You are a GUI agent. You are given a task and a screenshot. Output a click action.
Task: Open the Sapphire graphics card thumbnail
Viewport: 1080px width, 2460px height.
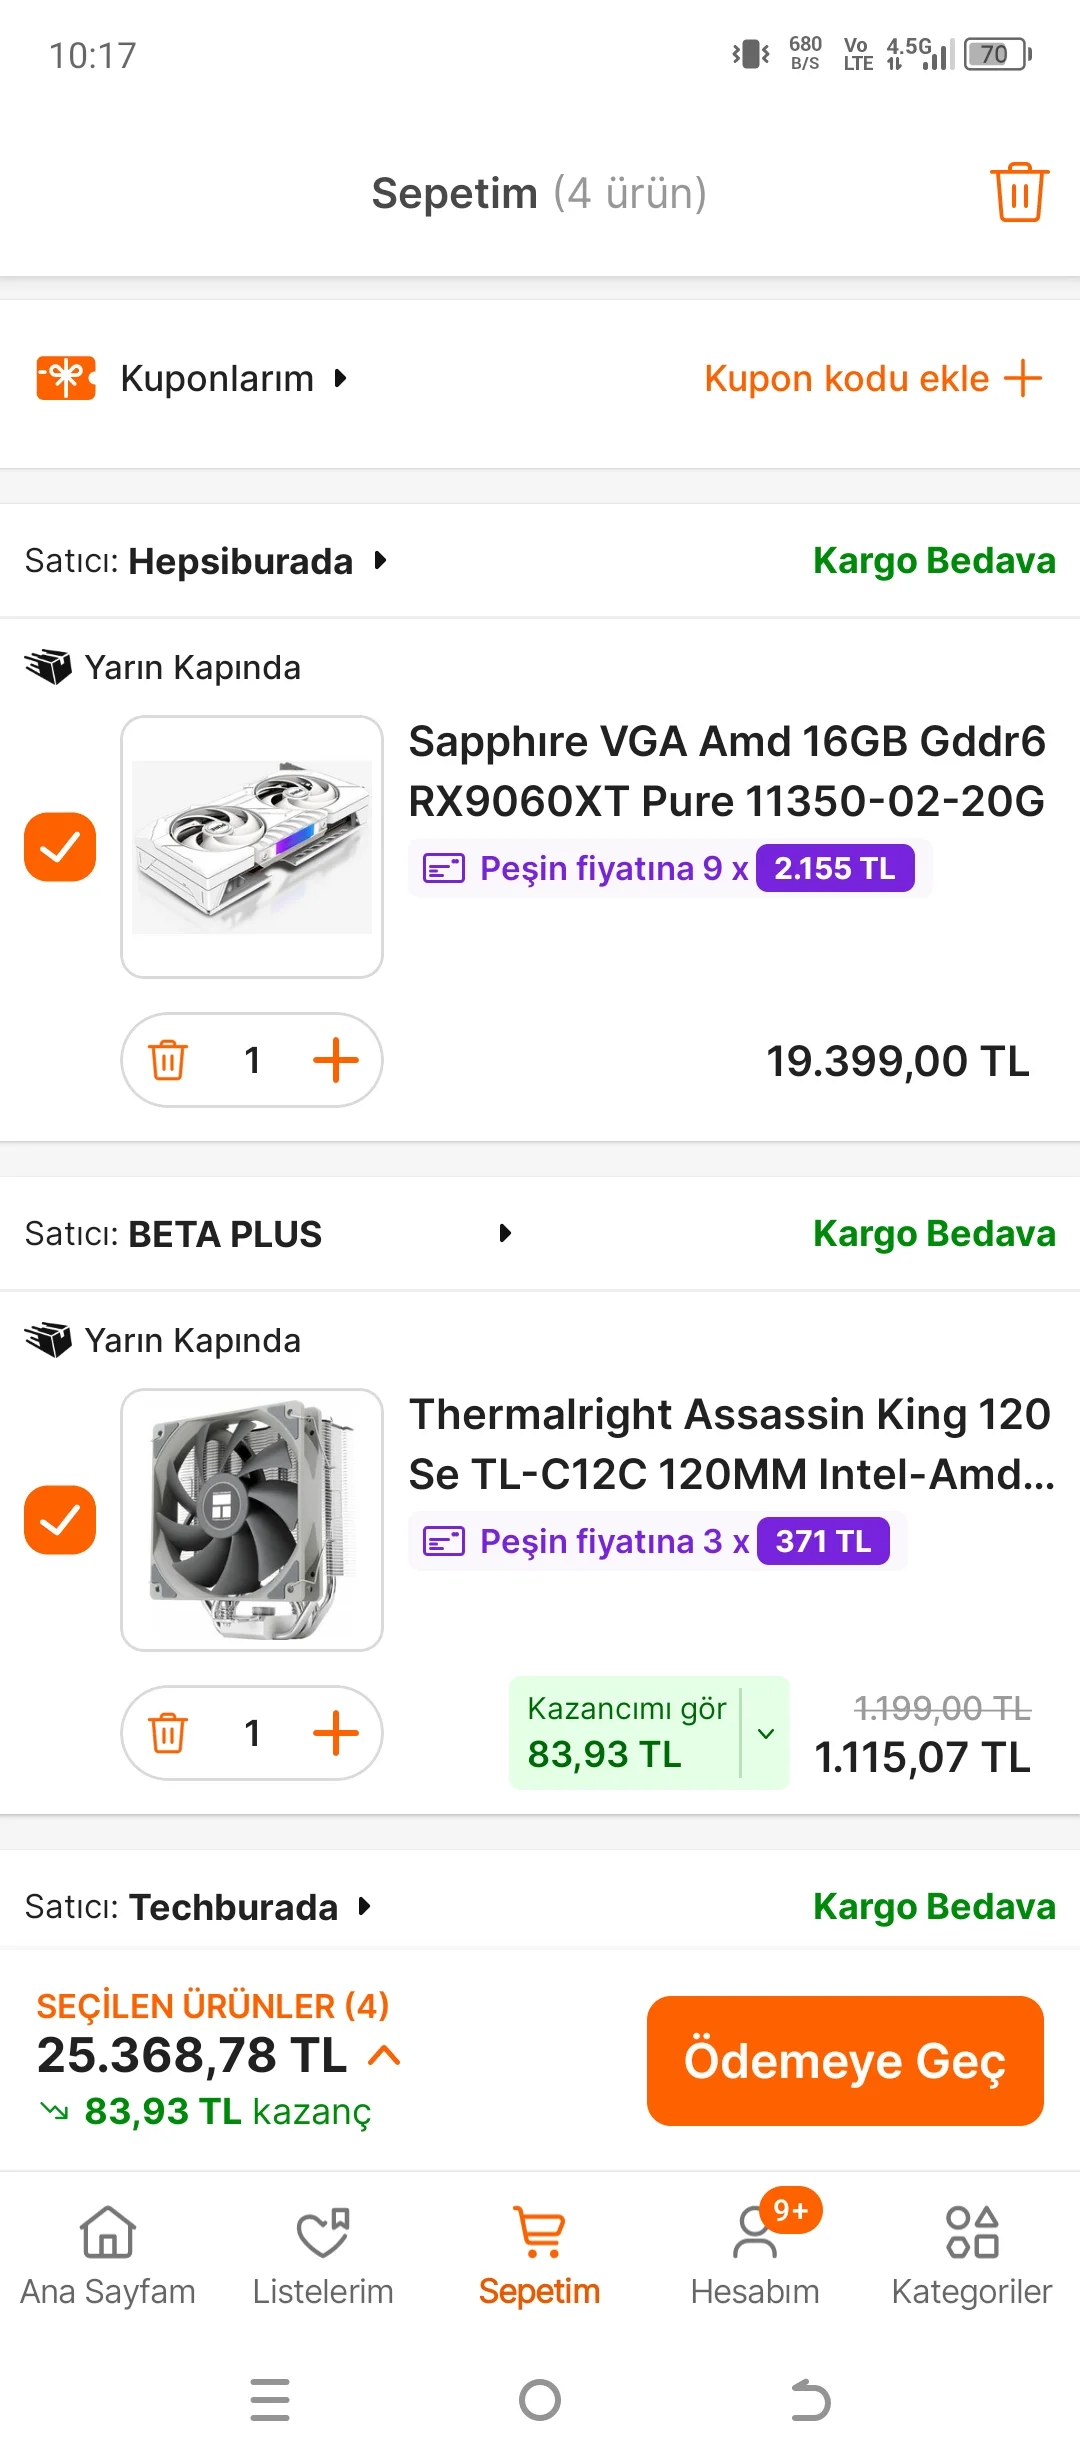click(x=252, y=847)
